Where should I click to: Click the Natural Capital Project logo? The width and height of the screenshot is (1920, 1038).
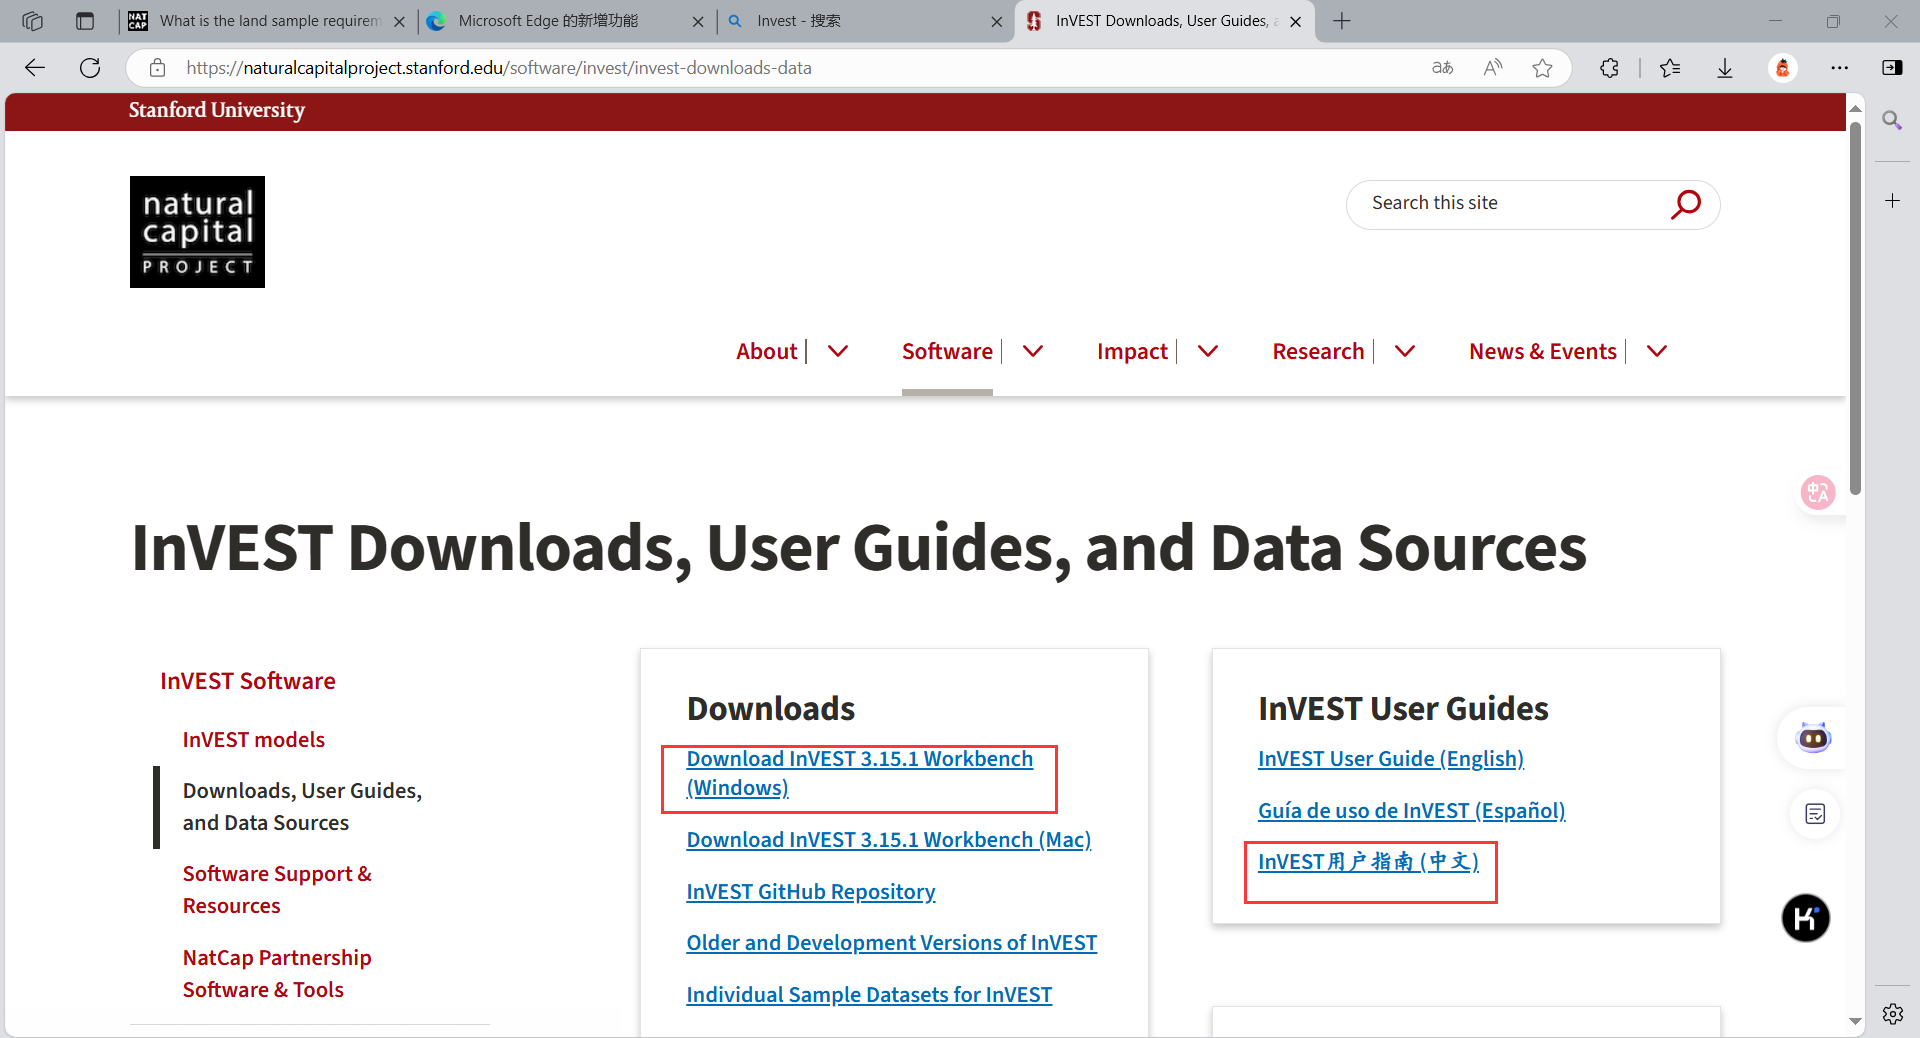(x=197, y=232)
